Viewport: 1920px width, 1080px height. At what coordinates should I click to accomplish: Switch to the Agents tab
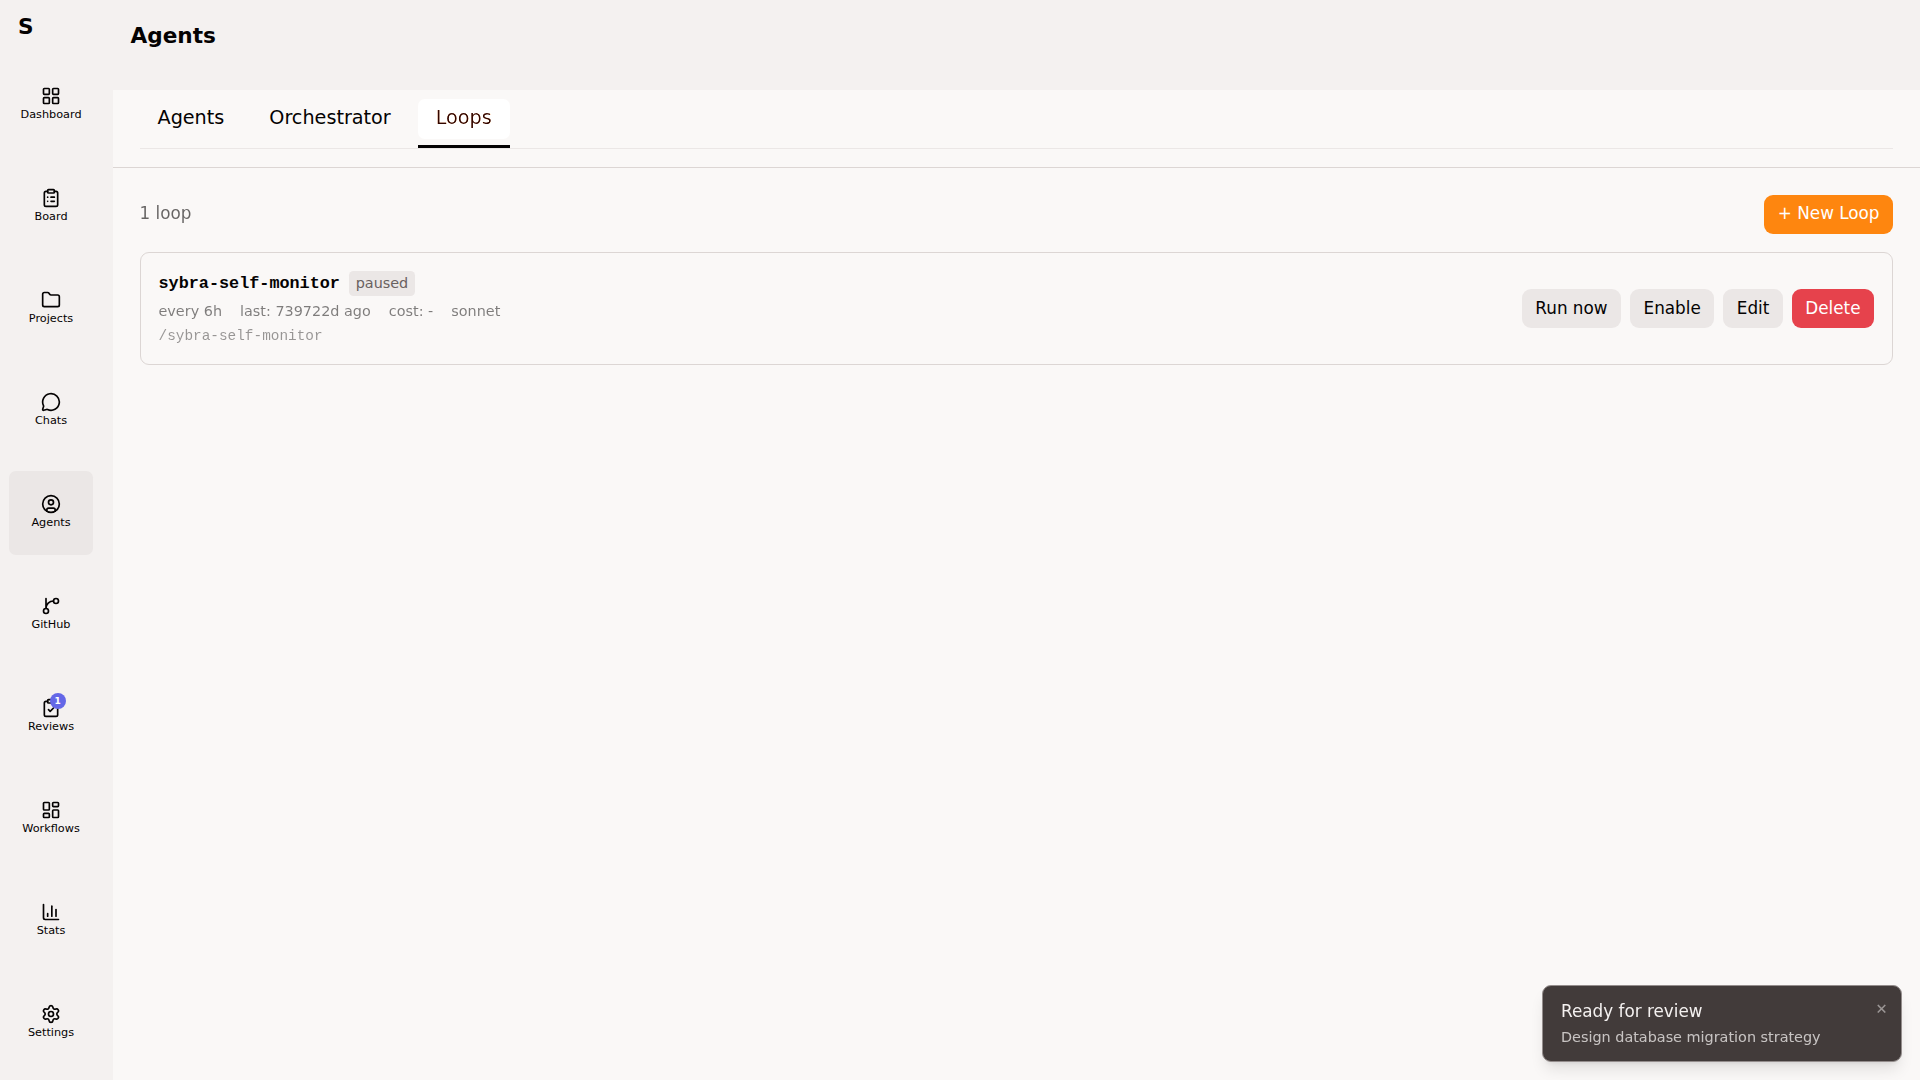(x=190, y=118)
